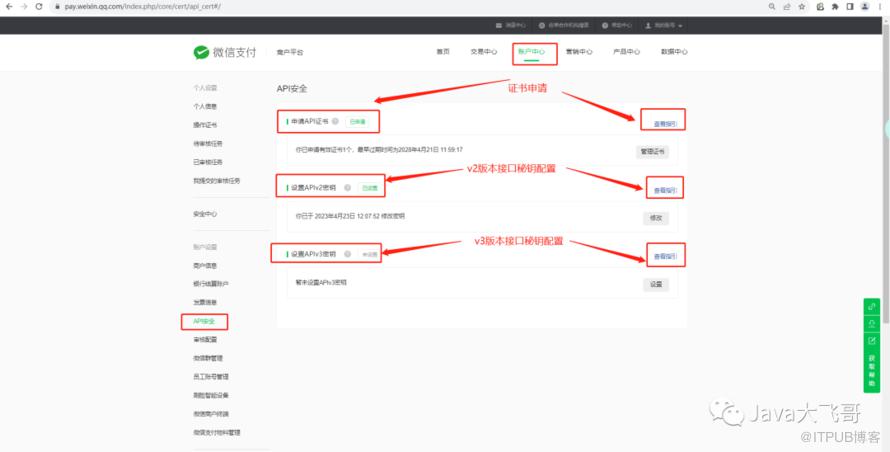Open 已审核任务 in the left menu
The width and height of the screenshot is (890, 452).
(208, 162)
